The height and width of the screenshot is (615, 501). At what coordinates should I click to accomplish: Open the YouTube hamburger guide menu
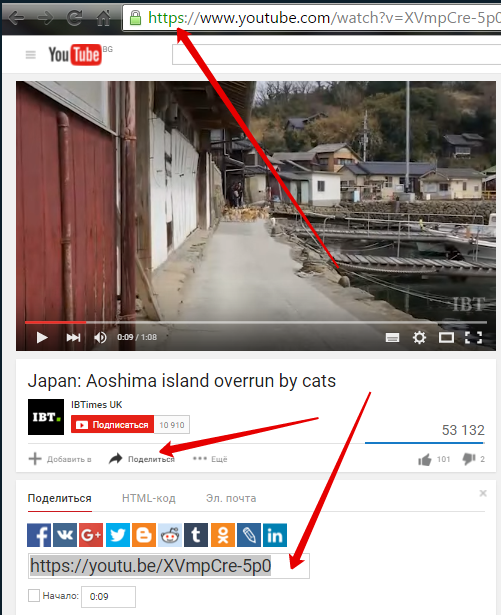pyautogui.click(x=31, y=55)
